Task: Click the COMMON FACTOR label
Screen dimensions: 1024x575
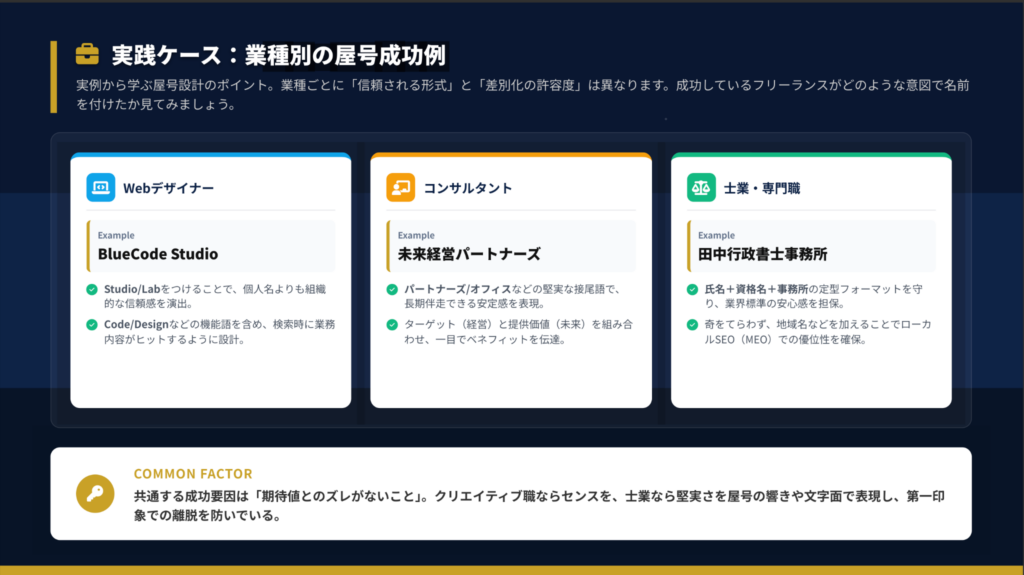Action: tap(193, 474)
